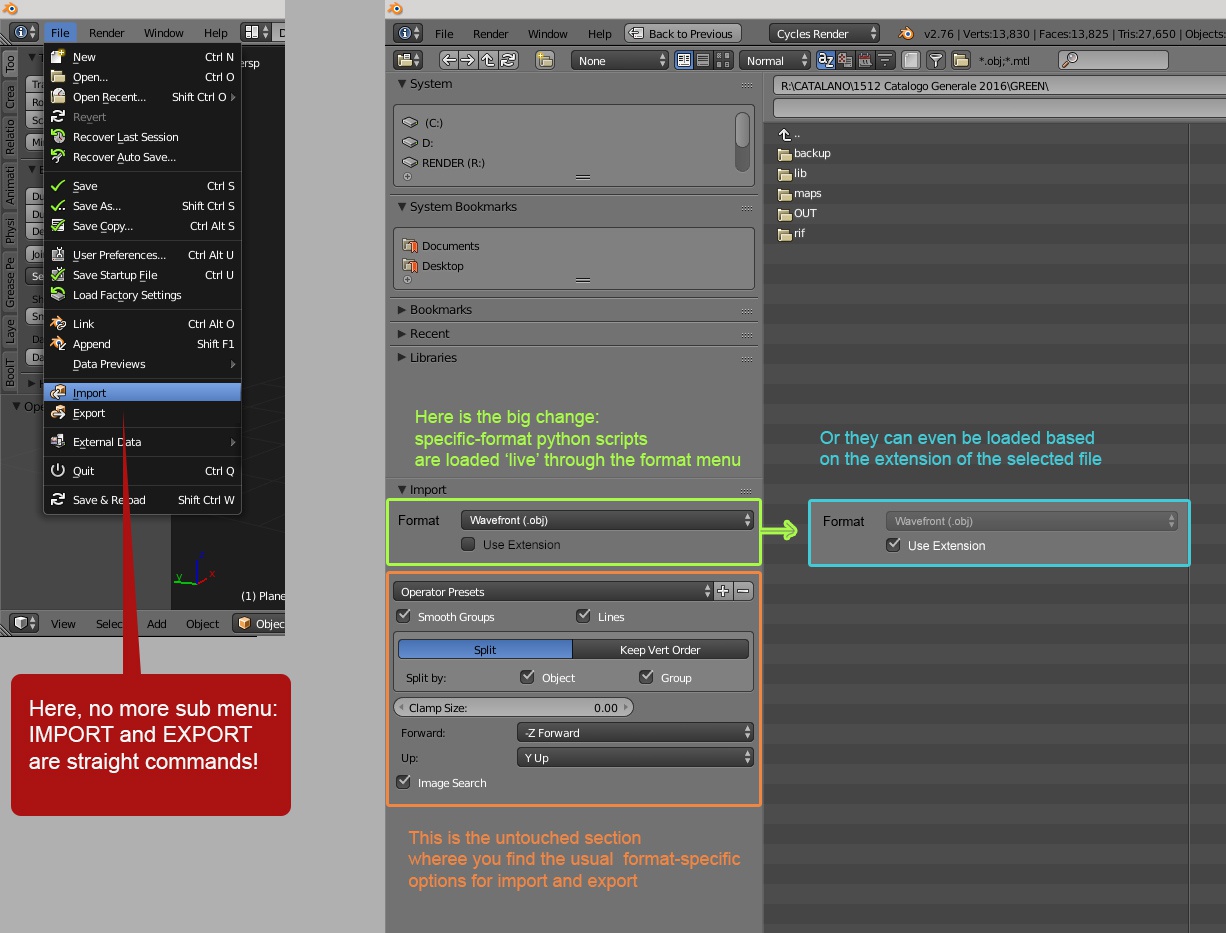
Task: Sort files by size
Action: coord(885,60)
